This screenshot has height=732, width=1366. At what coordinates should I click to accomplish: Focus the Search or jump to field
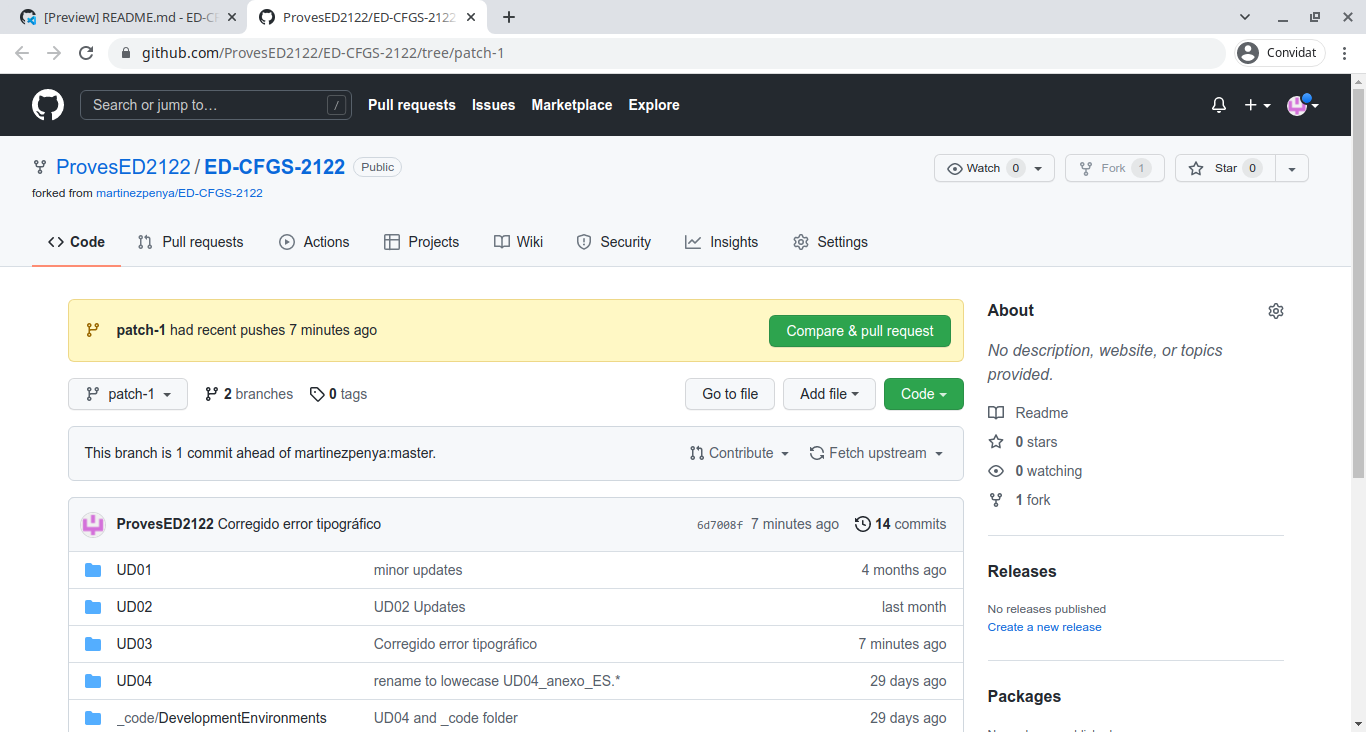click(x=206, y=105)
